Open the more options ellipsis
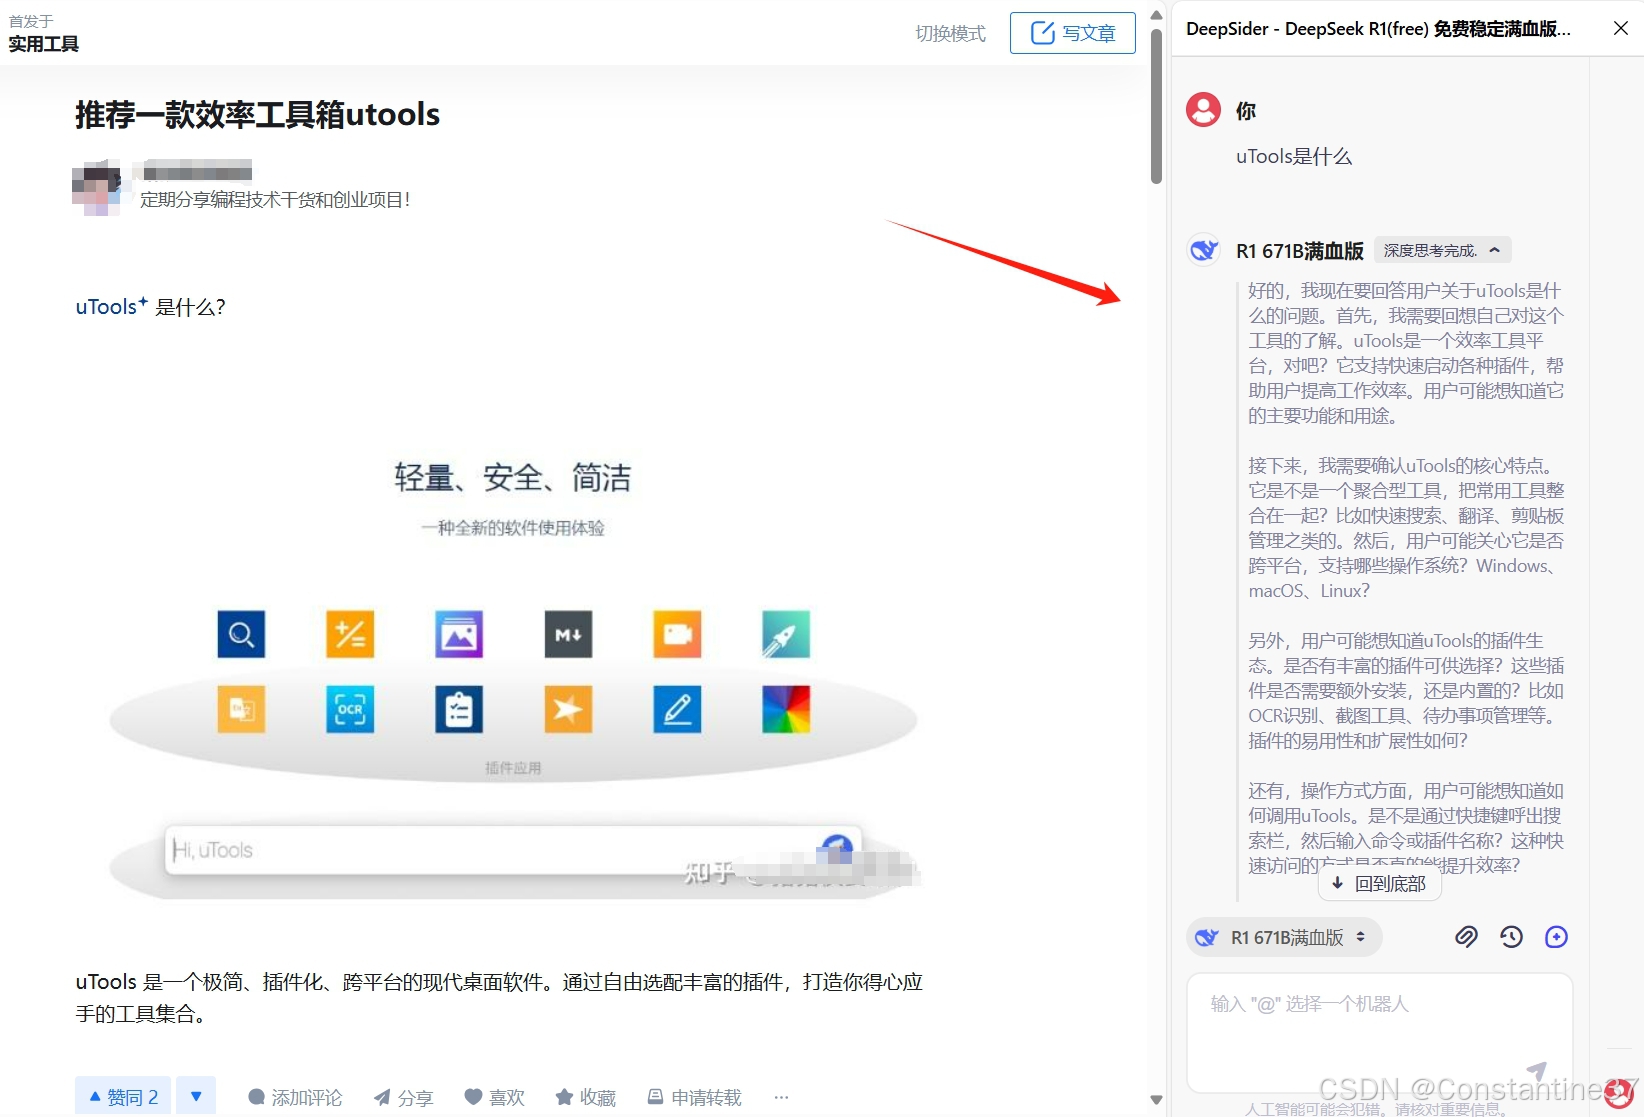The height and width of the screenshot is (1117, 1644). 781,1097
